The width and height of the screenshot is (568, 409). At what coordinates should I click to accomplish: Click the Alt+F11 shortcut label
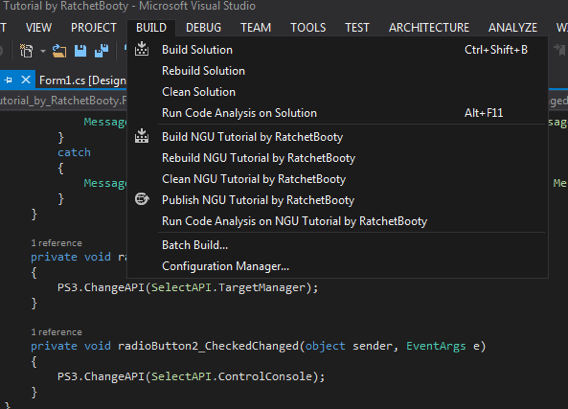pos(484,113)
